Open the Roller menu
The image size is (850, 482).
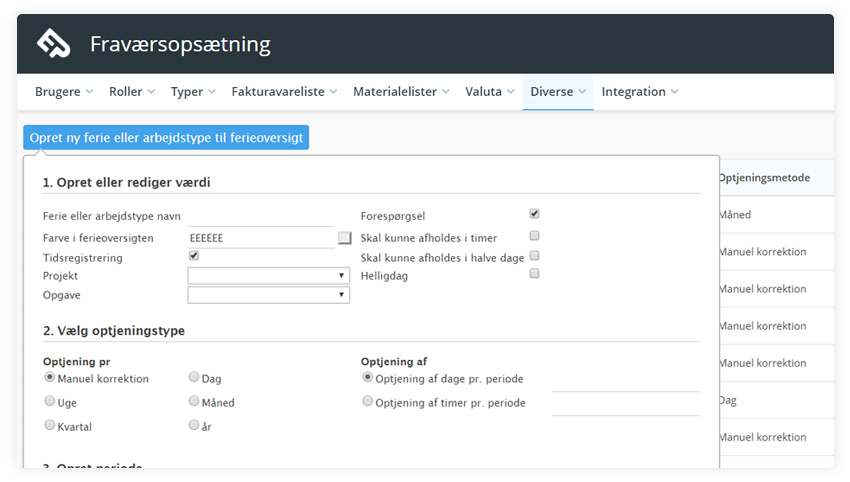[x=132, y=92]
